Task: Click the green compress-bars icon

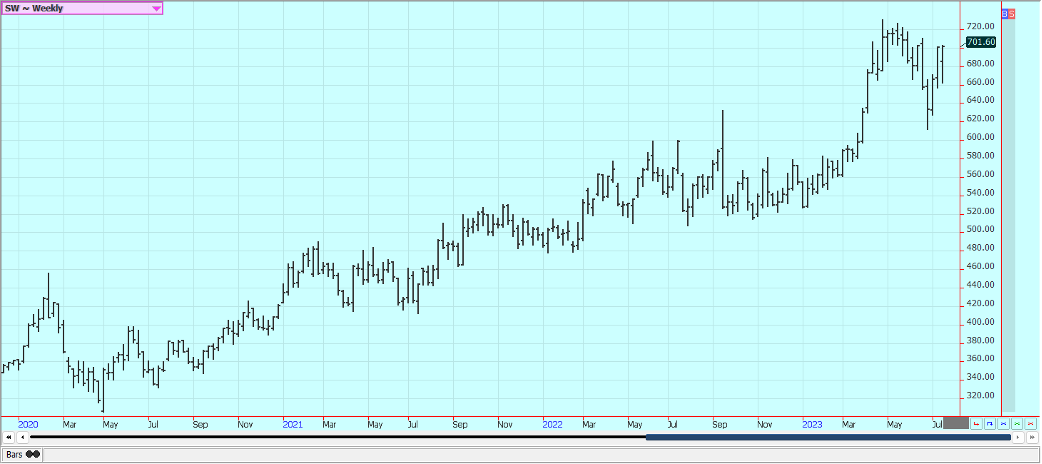Action: [x=1017, y=423]
